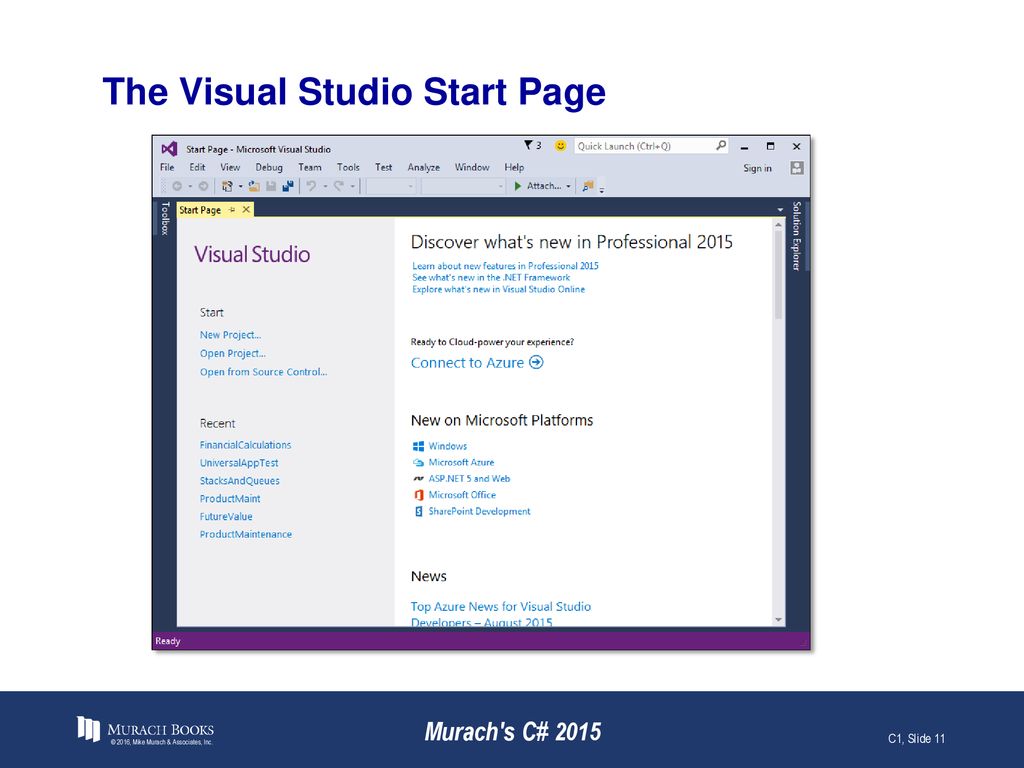The height and width of the screenshot is (768, 1024).
Task: Open the Test menu
Action: click(x=383, y=167)
